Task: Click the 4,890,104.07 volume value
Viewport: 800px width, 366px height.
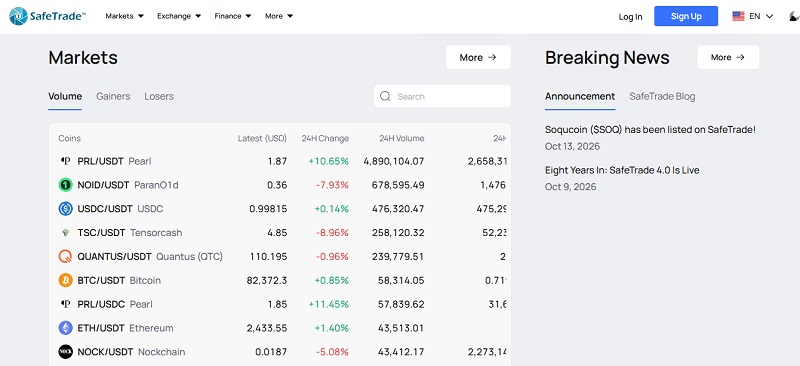Action: [x=394, y=161]
